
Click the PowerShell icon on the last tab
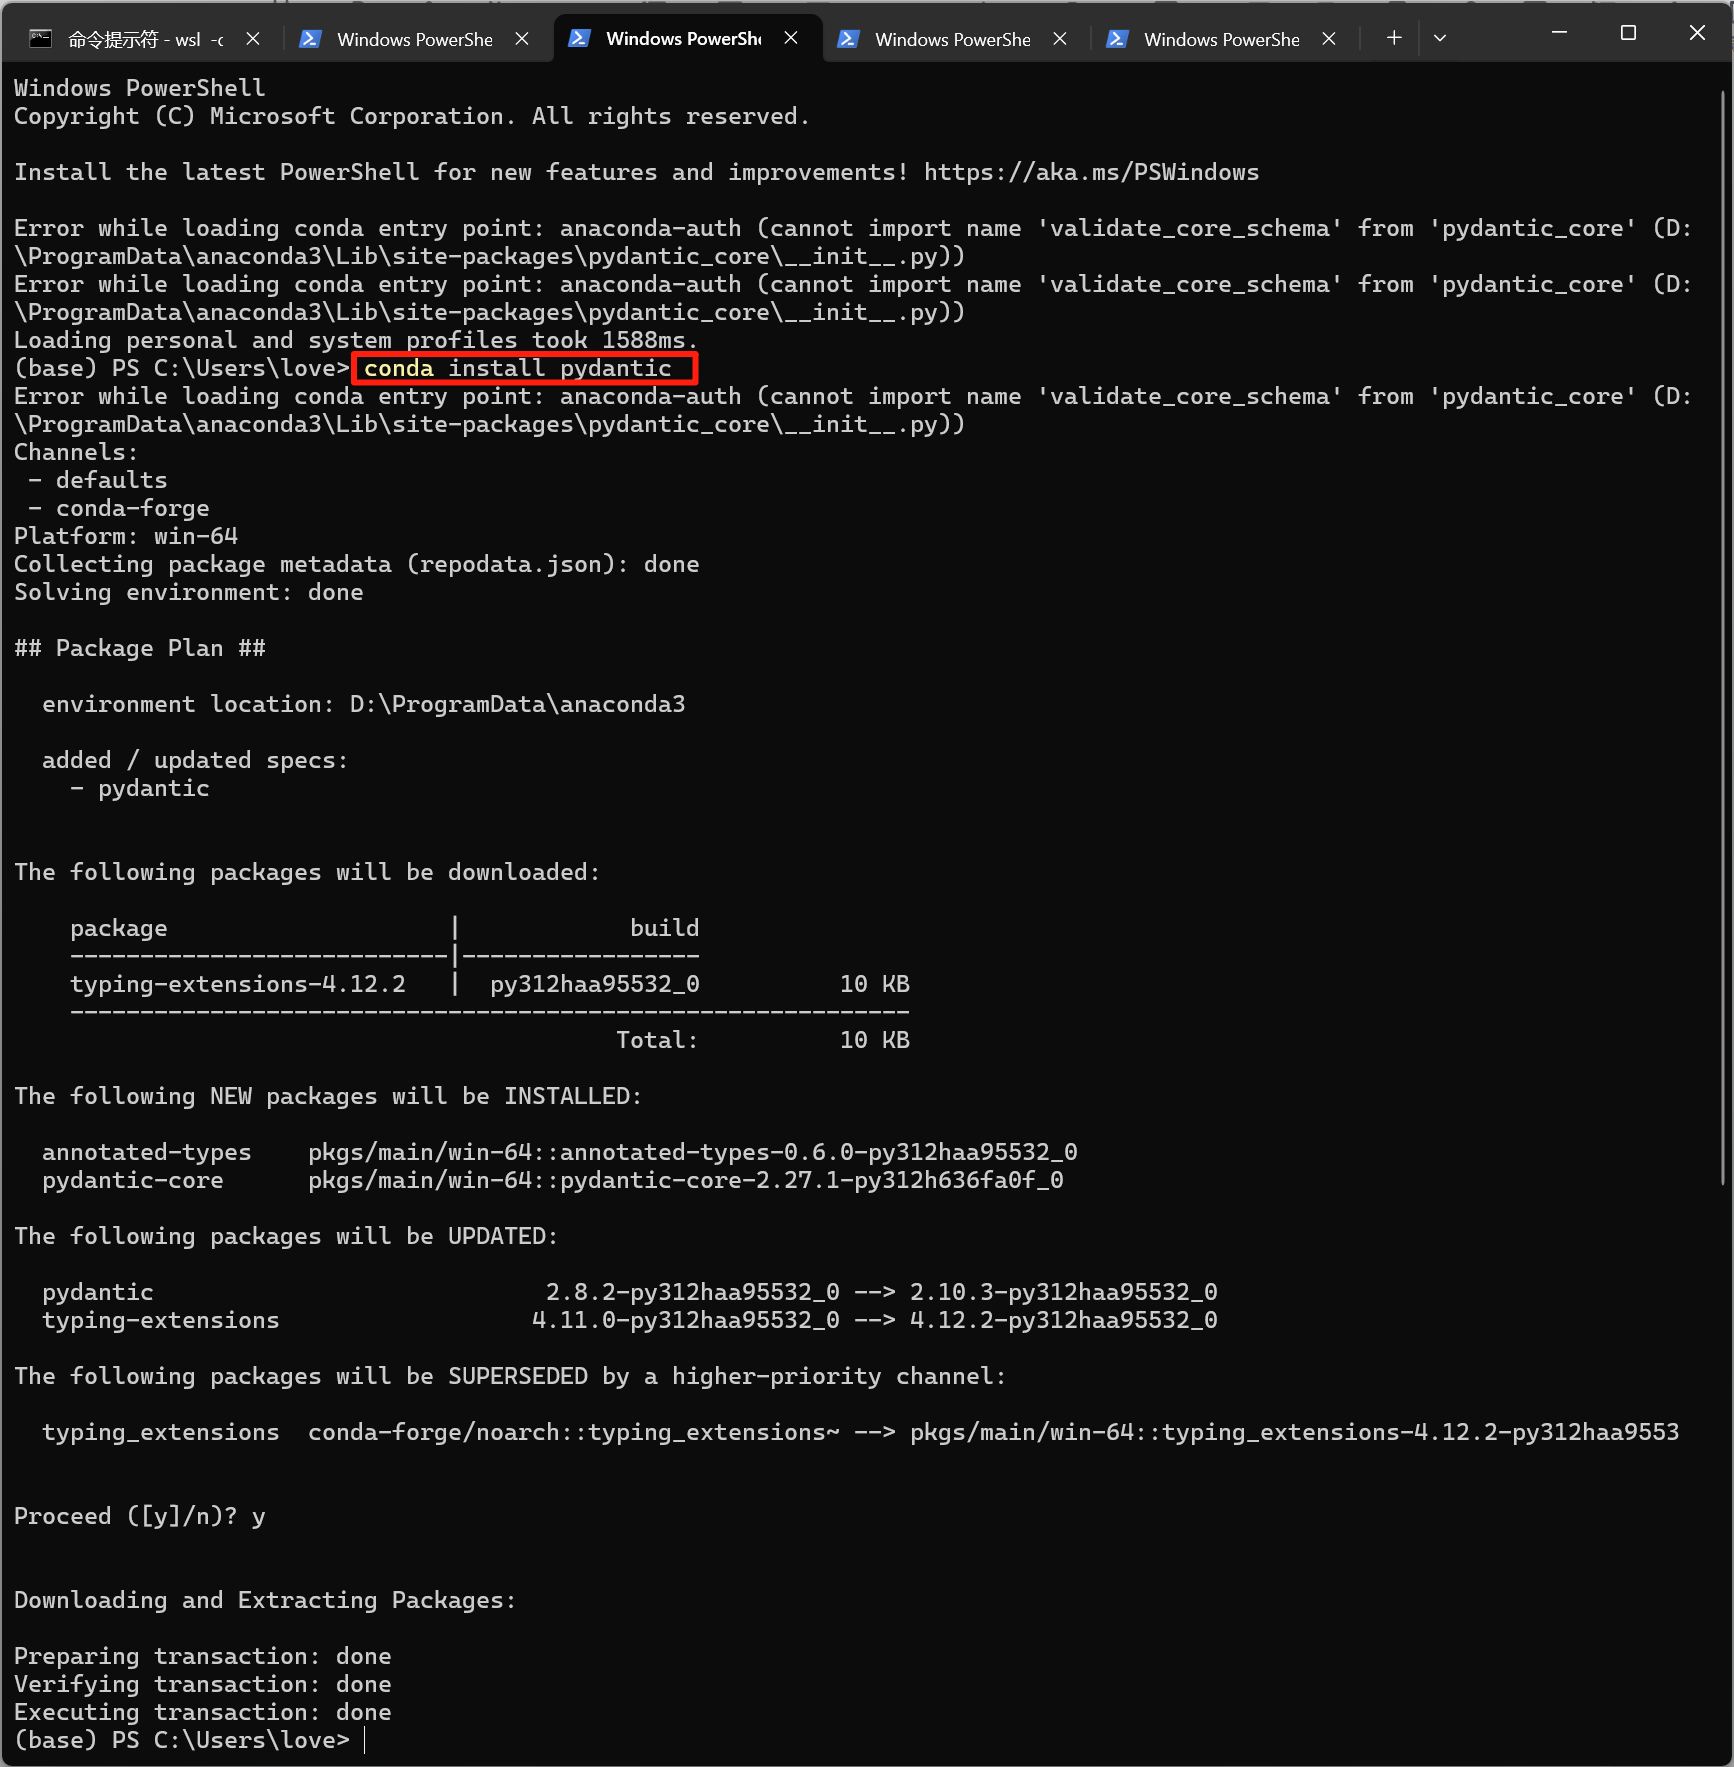coord(1117,39)
